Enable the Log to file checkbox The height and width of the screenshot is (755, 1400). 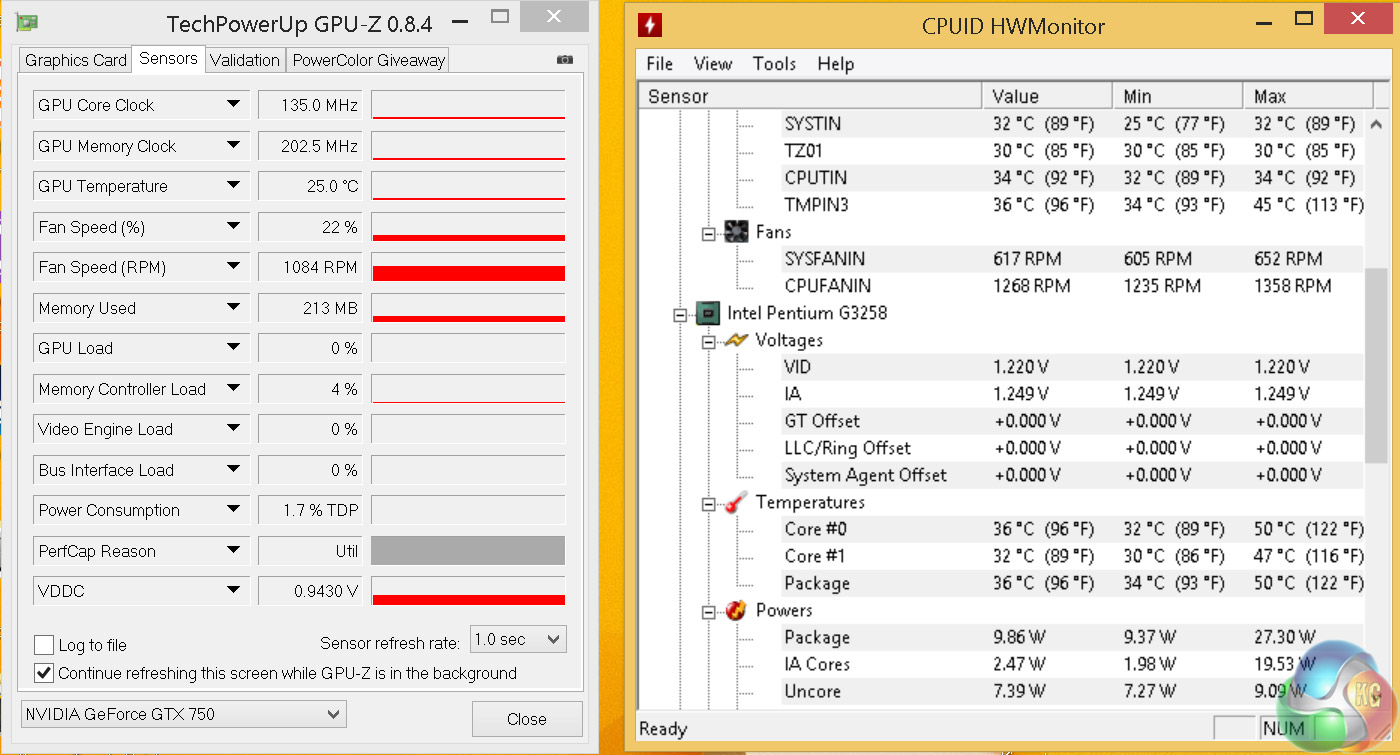coord(44,645)
